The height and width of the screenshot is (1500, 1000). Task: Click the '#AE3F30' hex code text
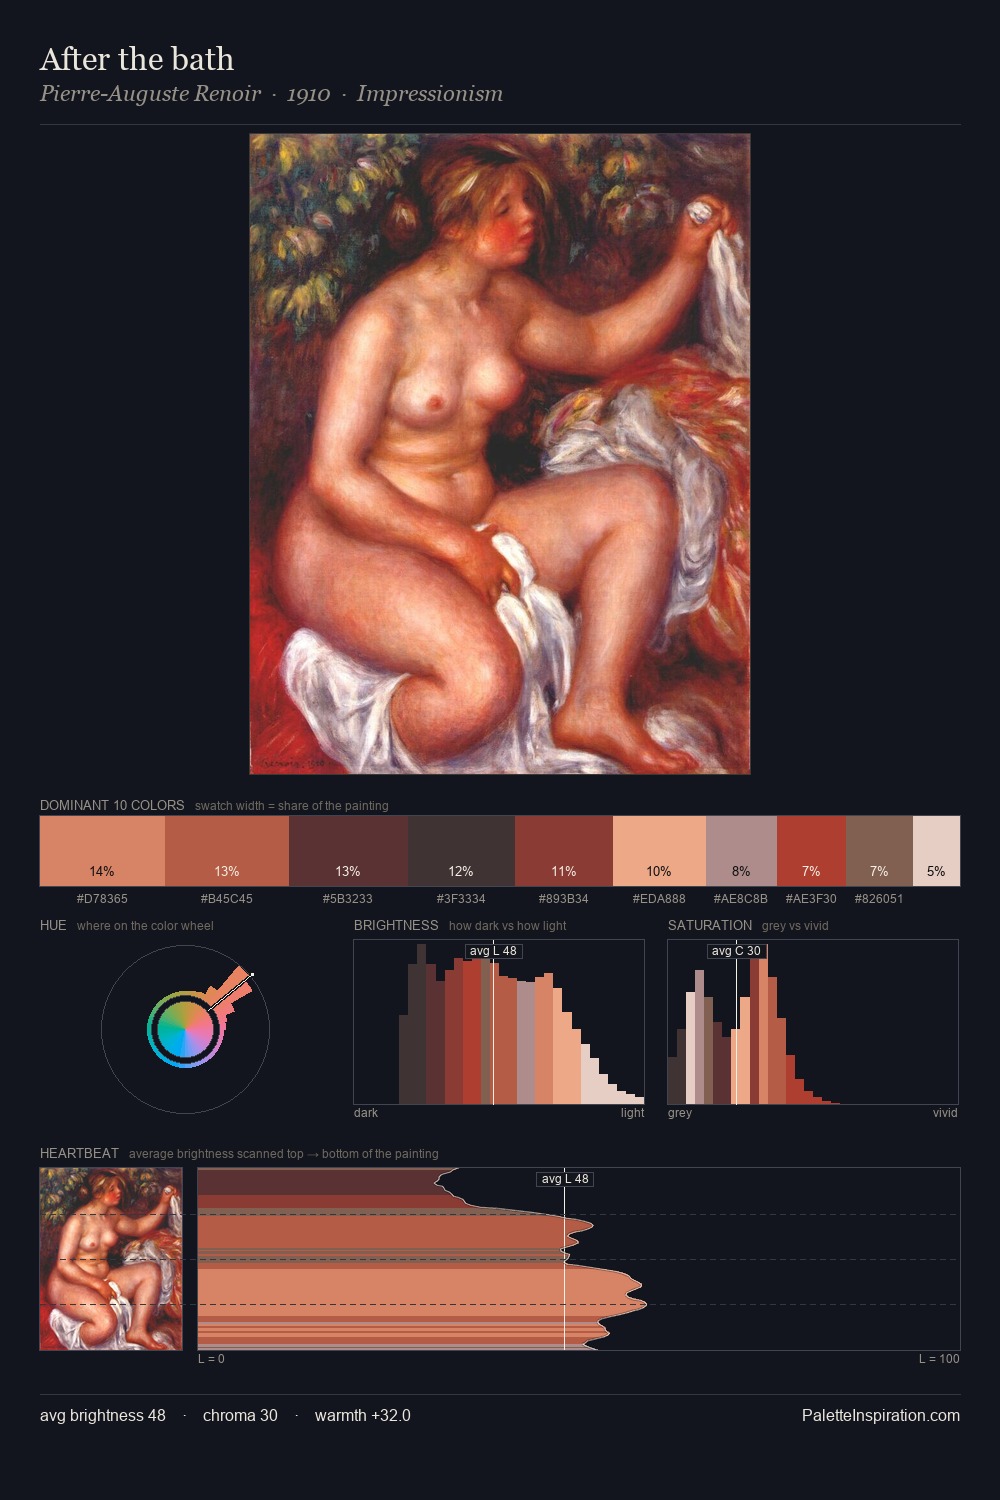click(x=811, y=899)
